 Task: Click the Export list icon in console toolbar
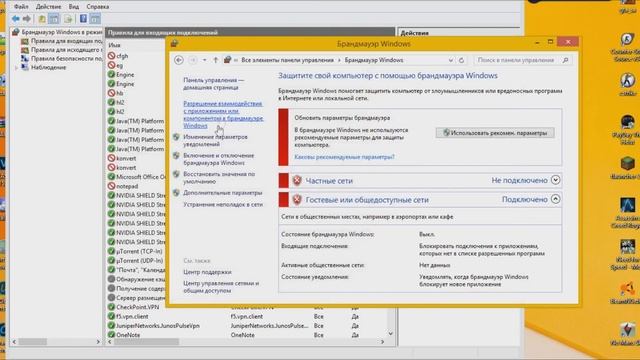tap(68, 19)
